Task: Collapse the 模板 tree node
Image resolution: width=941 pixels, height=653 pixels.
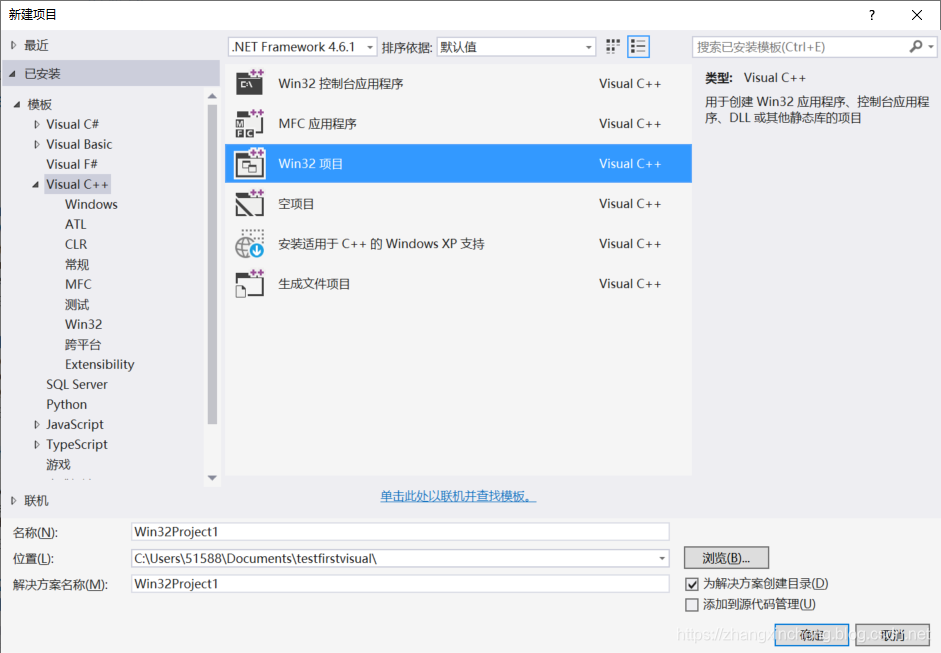Action: tap(17, 104)
